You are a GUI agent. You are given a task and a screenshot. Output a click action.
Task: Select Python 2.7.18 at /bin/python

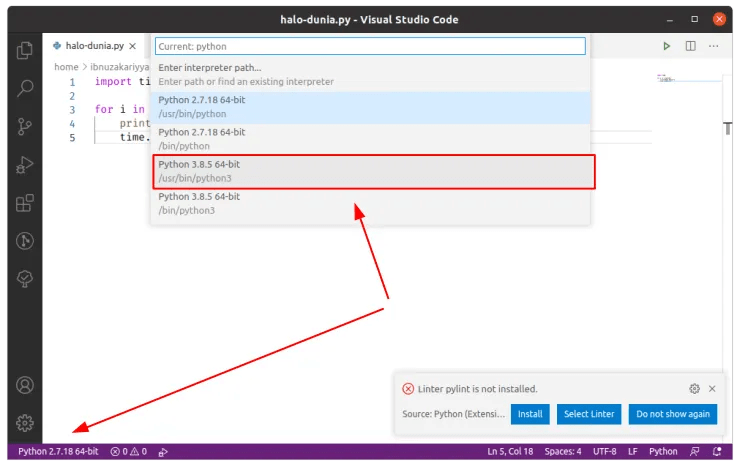click(370, 139)
